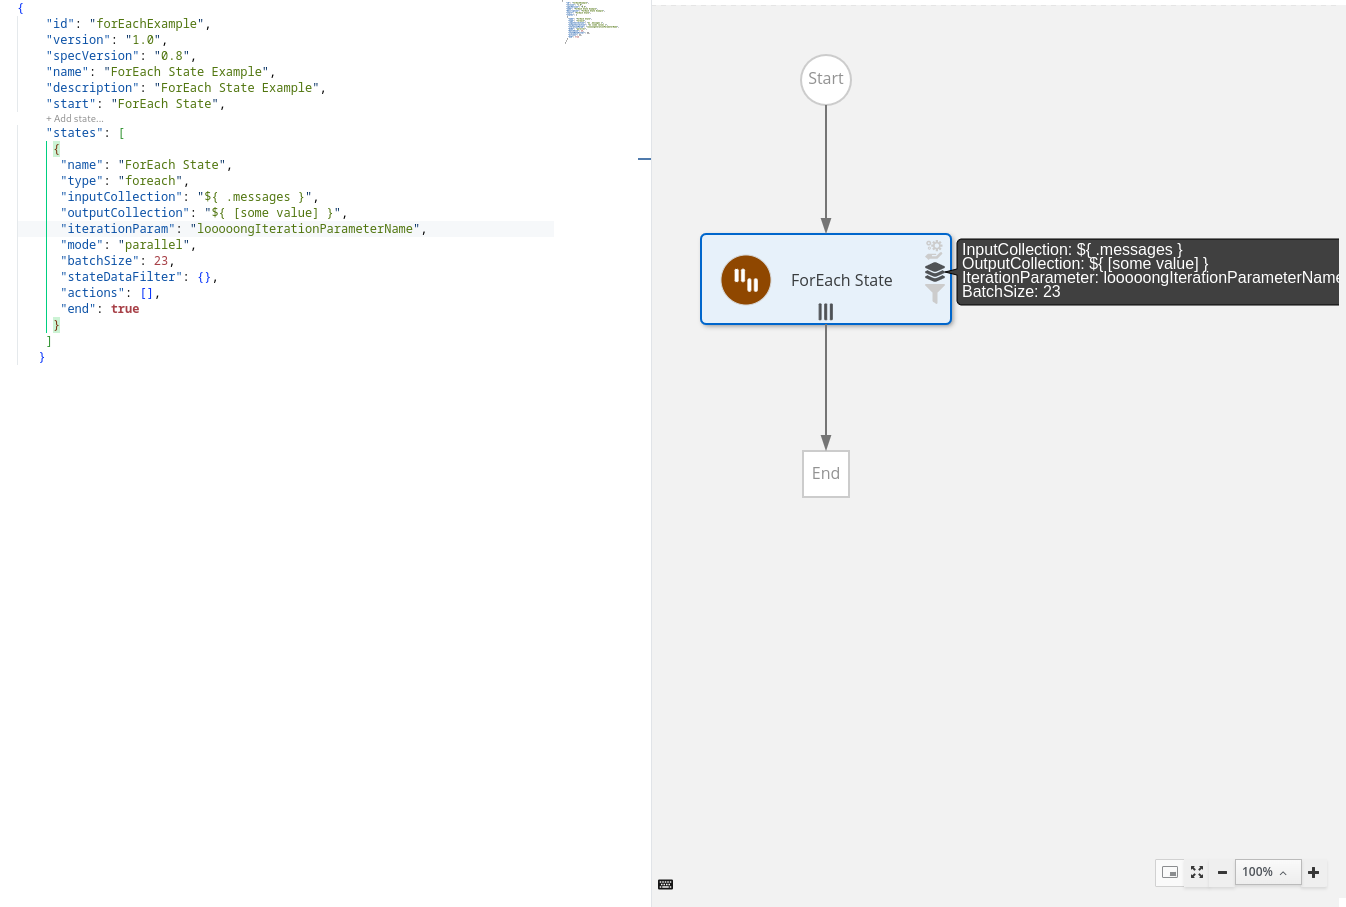Toggle the minimap preview button
The height and width of the screenshot is (907, 1346).
click(x=1170, y=872)
